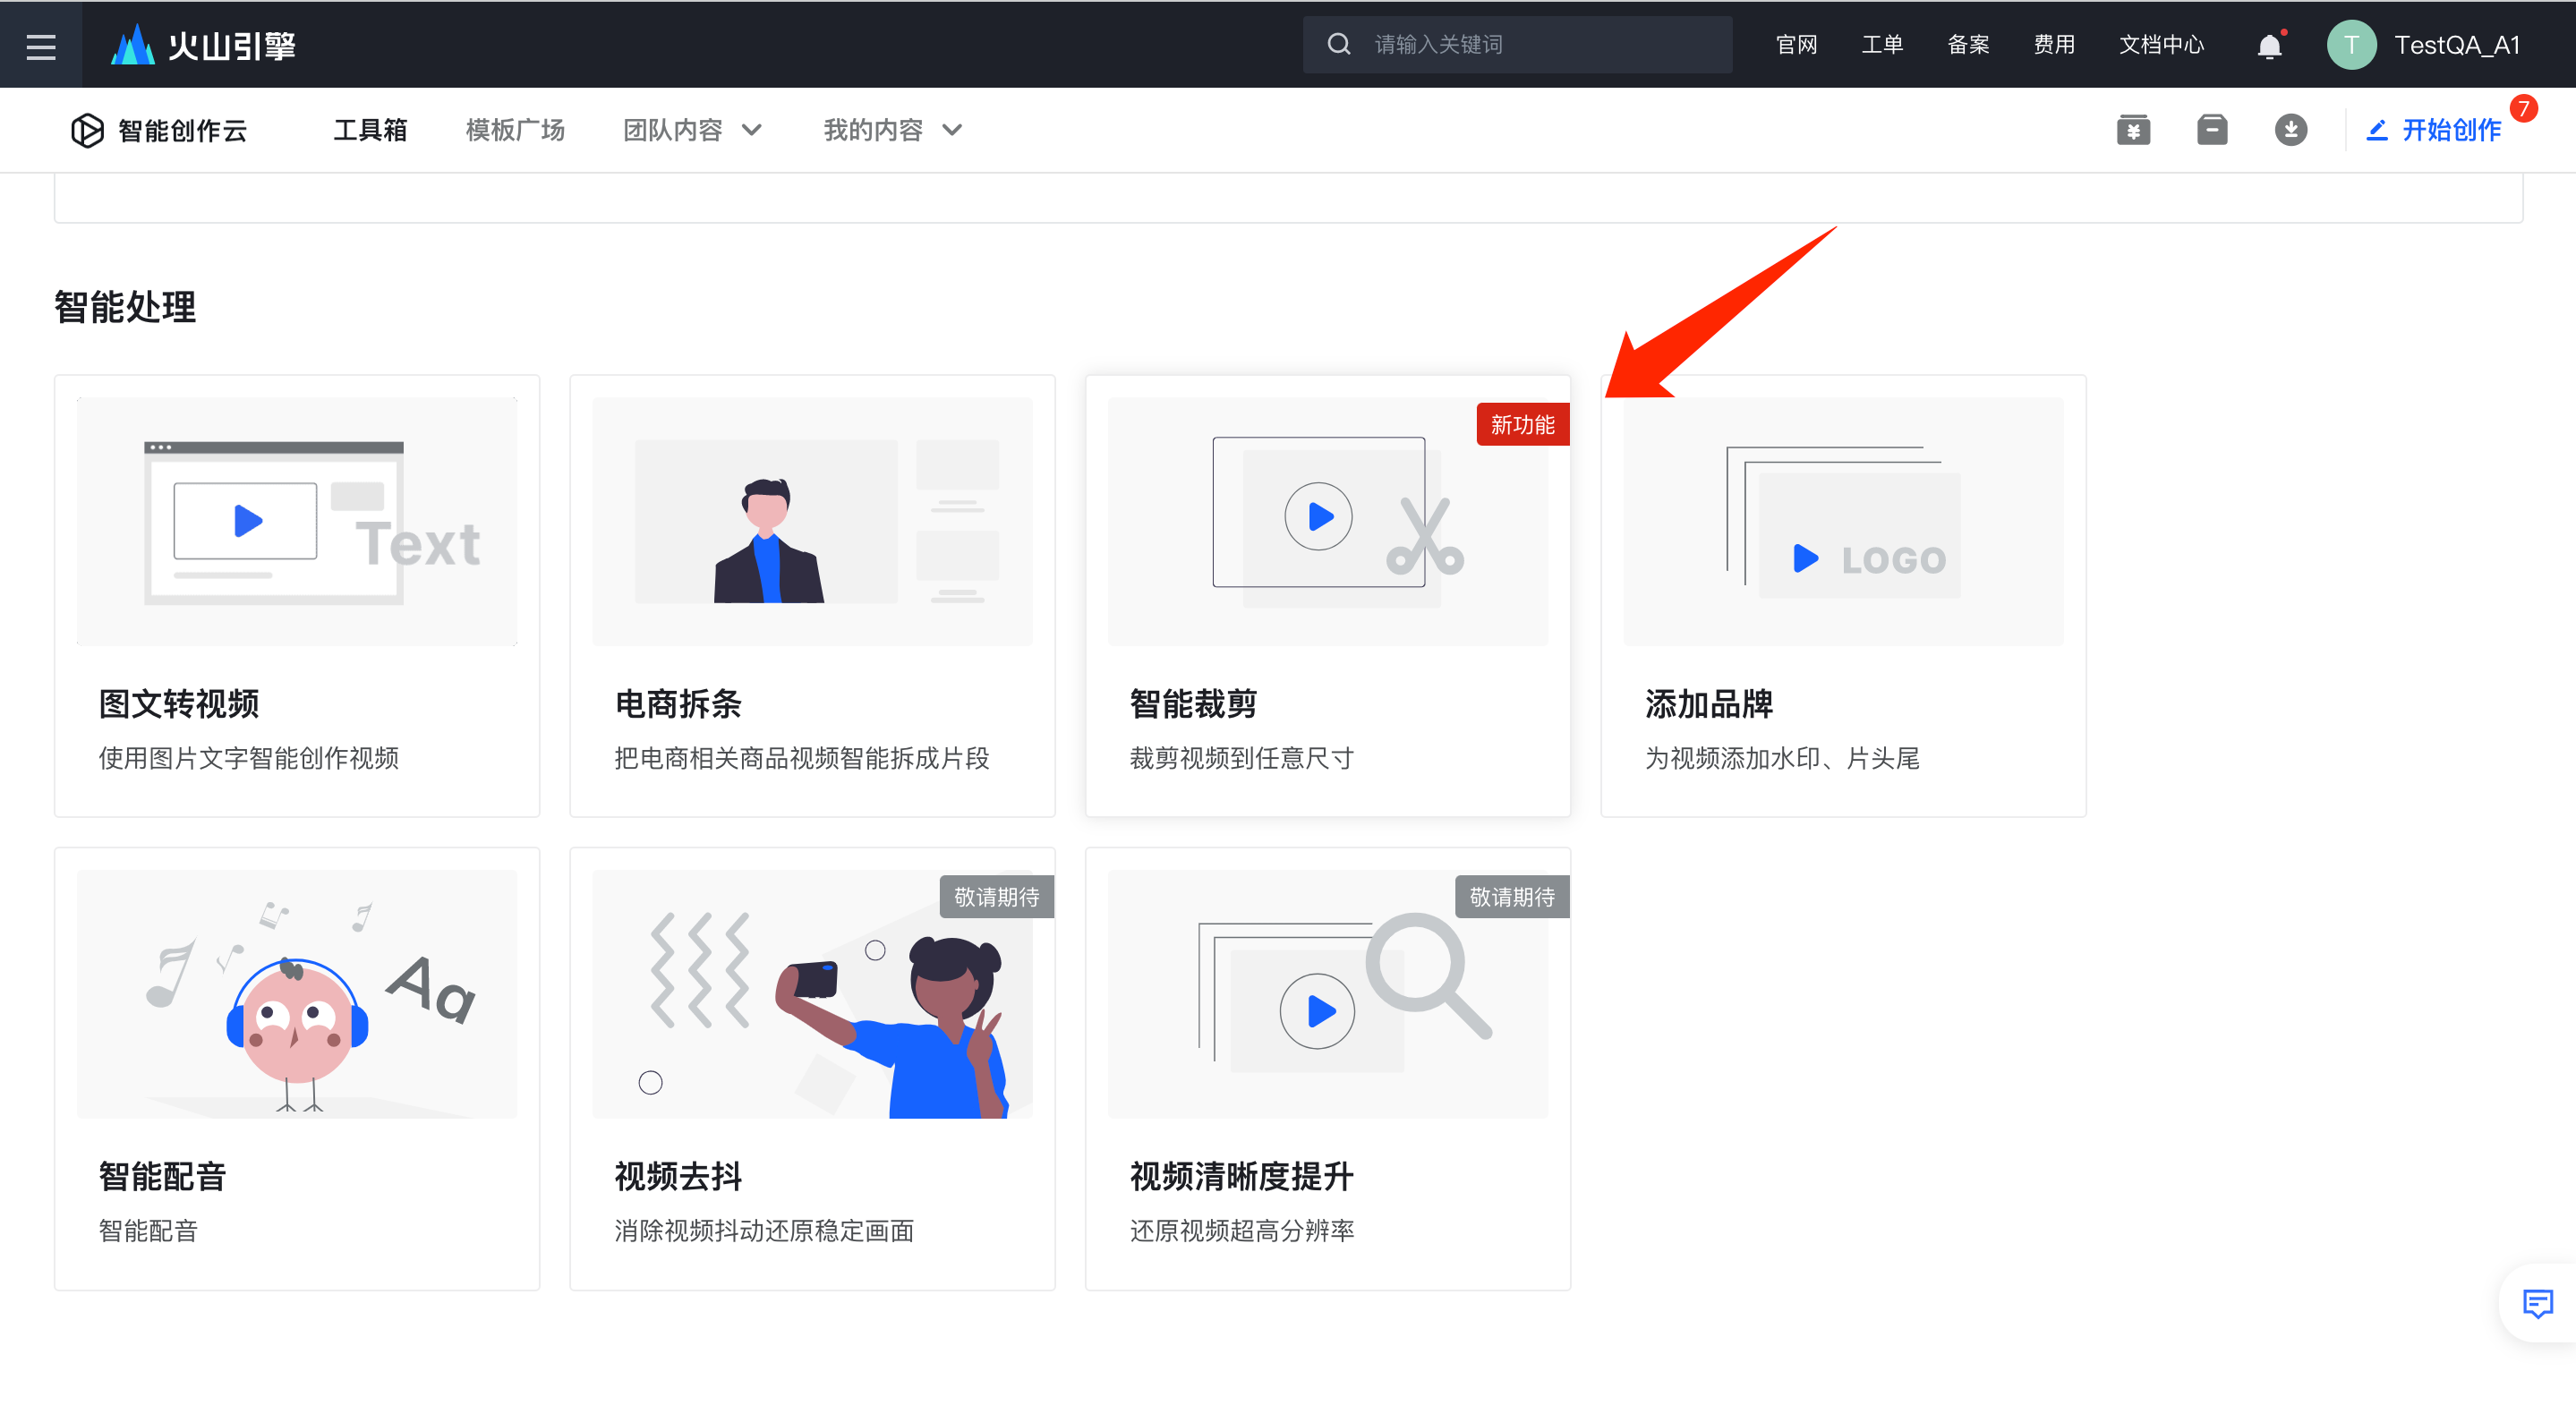Open the 图文转视频 card thumbnail
Screen dimensions: 2576x1414
point(297,521)
